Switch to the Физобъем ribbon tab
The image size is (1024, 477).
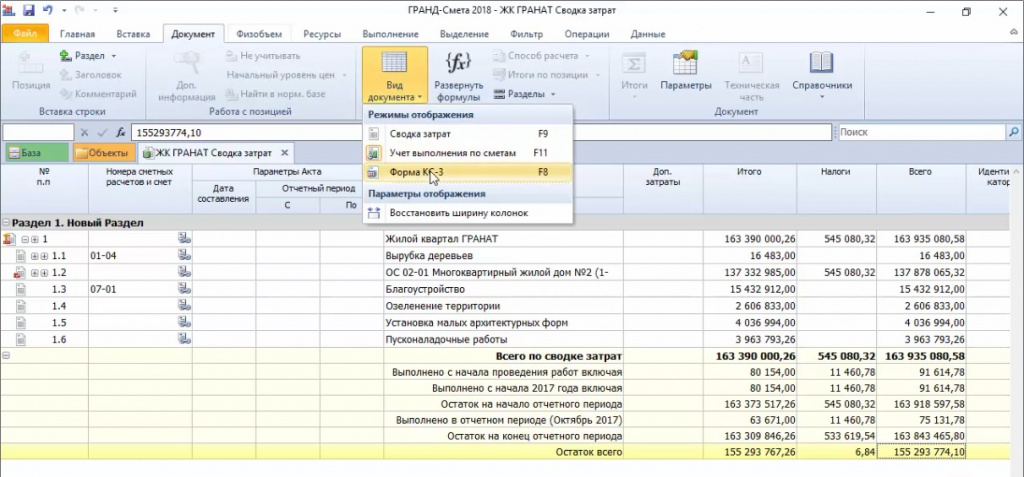click(x=259, y=34)
